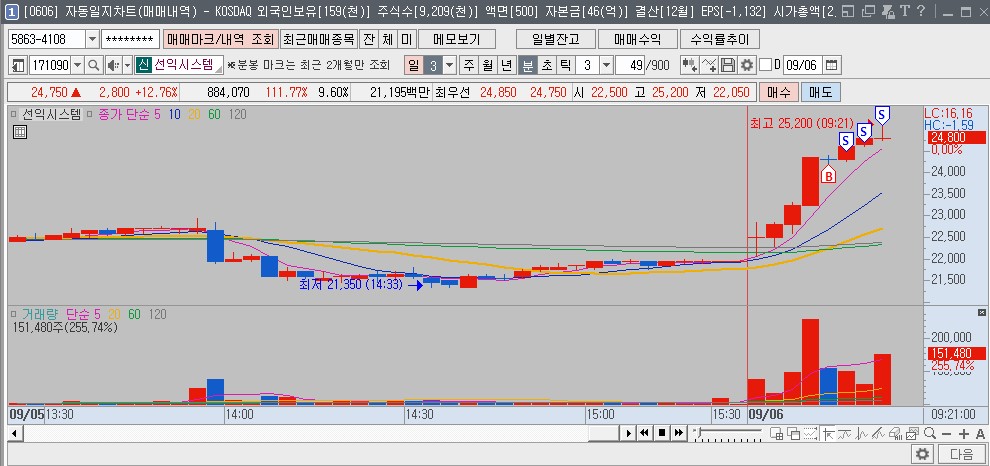Click the bar count 49 input field
Image resolution: width=990 pixels, height=466 pixels.
coord(629,65)
